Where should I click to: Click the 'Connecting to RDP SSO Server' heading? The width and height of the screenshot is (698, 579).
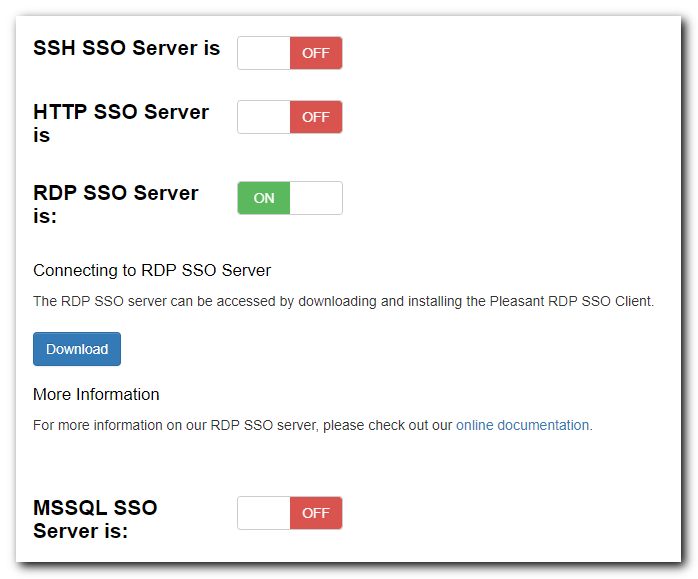pyautogui.click(x=152, y=270)
